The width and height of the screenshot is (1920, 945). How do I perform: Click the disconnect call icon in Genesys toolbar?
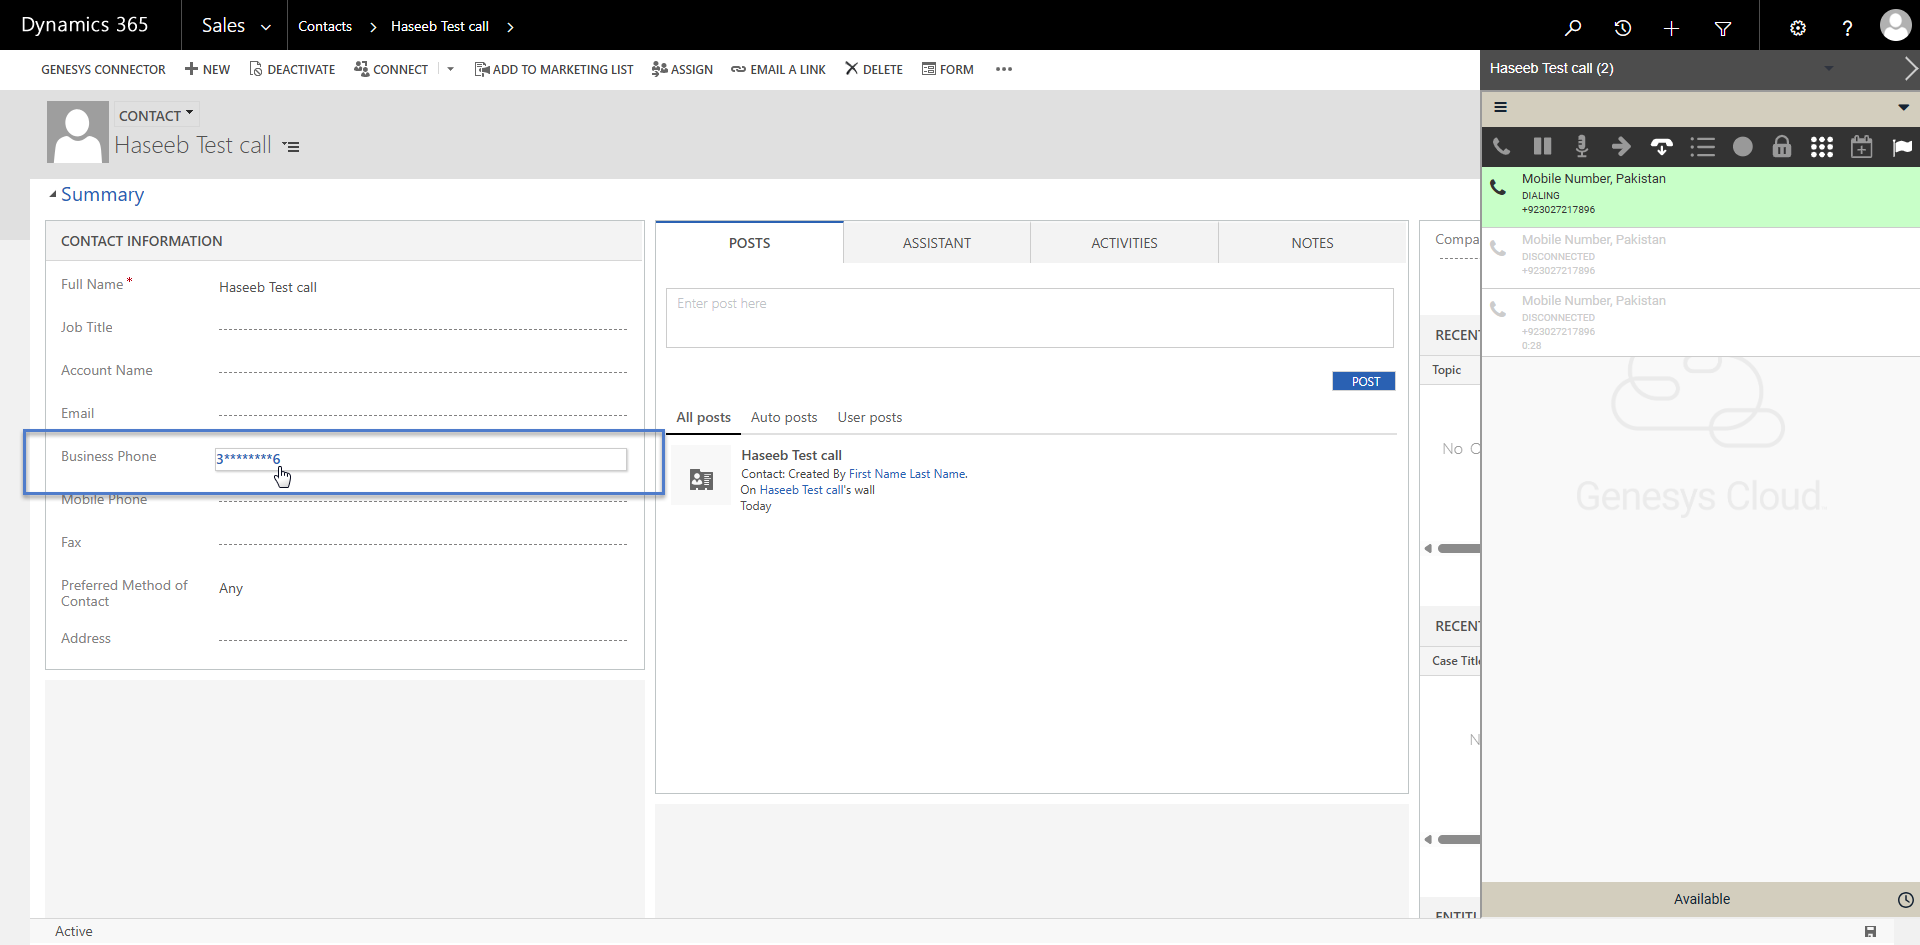1661,147
